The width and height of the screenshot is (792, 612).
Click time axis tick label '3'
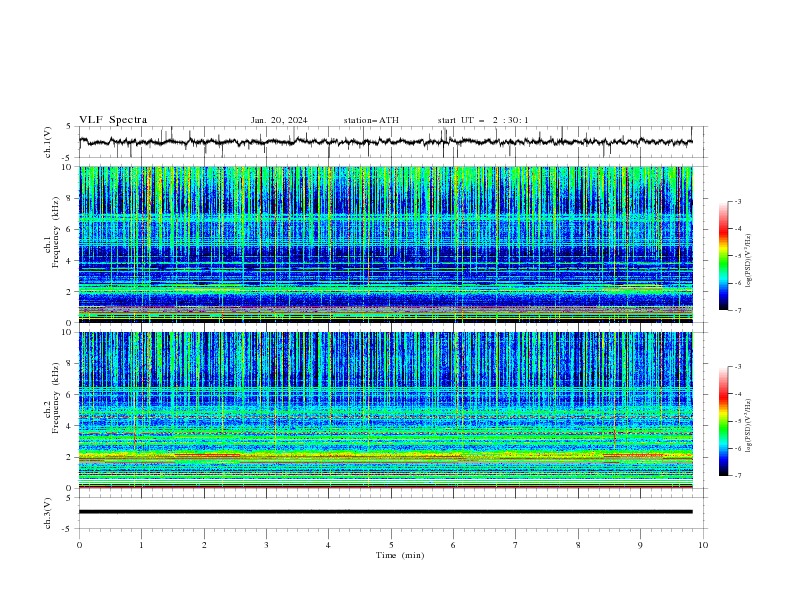pos(266,545)
